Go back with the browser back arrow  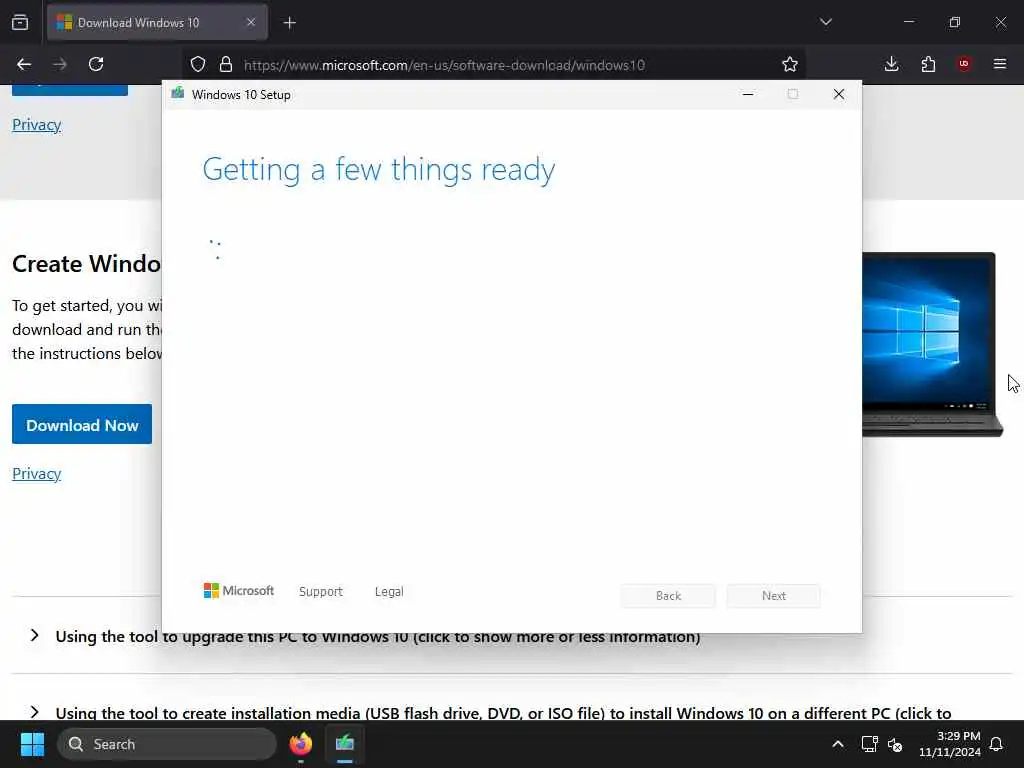pyautogui.click(x=24, y=64)
